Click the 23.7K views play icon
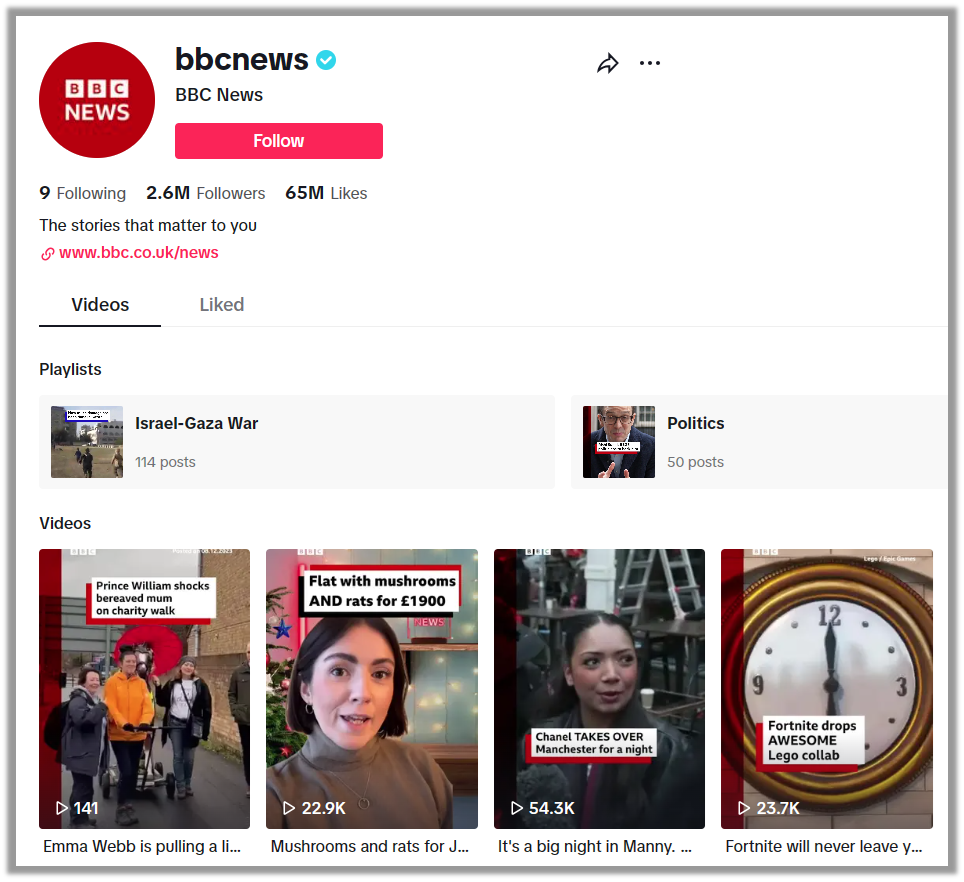Viewport: 964px width, 882px height. click(744, 808)
